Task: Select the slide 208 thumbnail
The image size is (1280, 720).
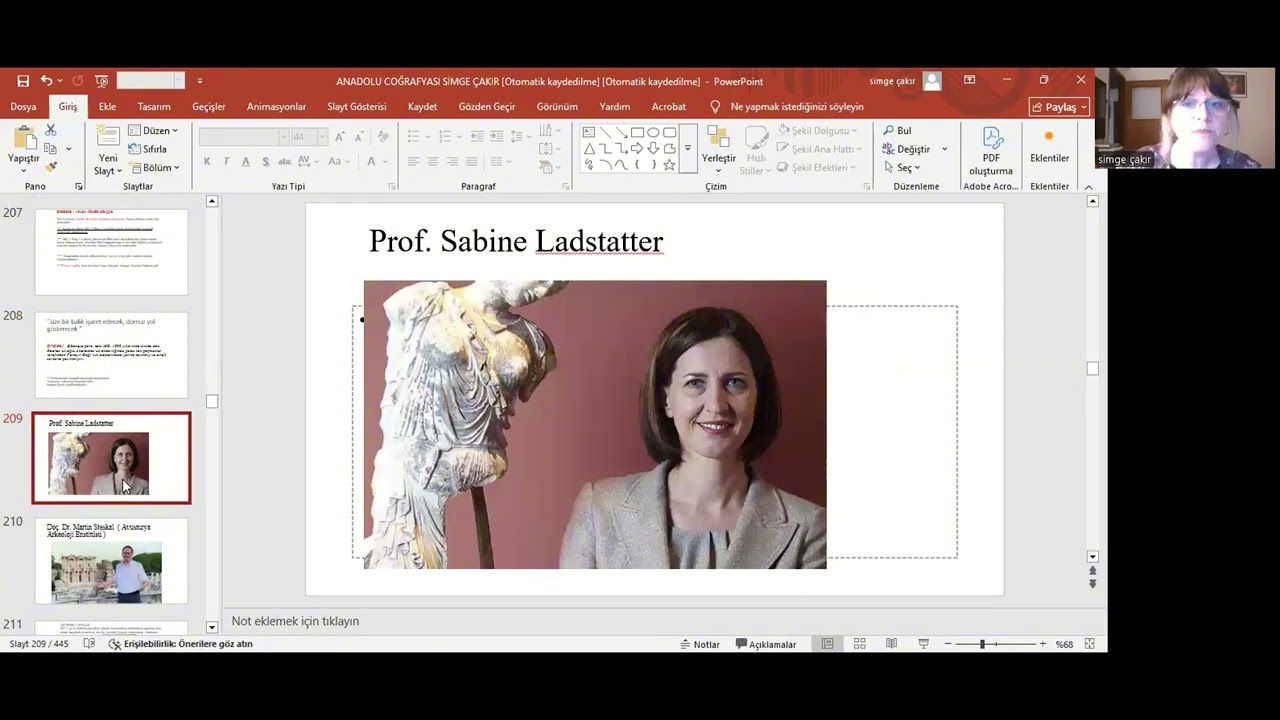Action: tap(111, 355)
